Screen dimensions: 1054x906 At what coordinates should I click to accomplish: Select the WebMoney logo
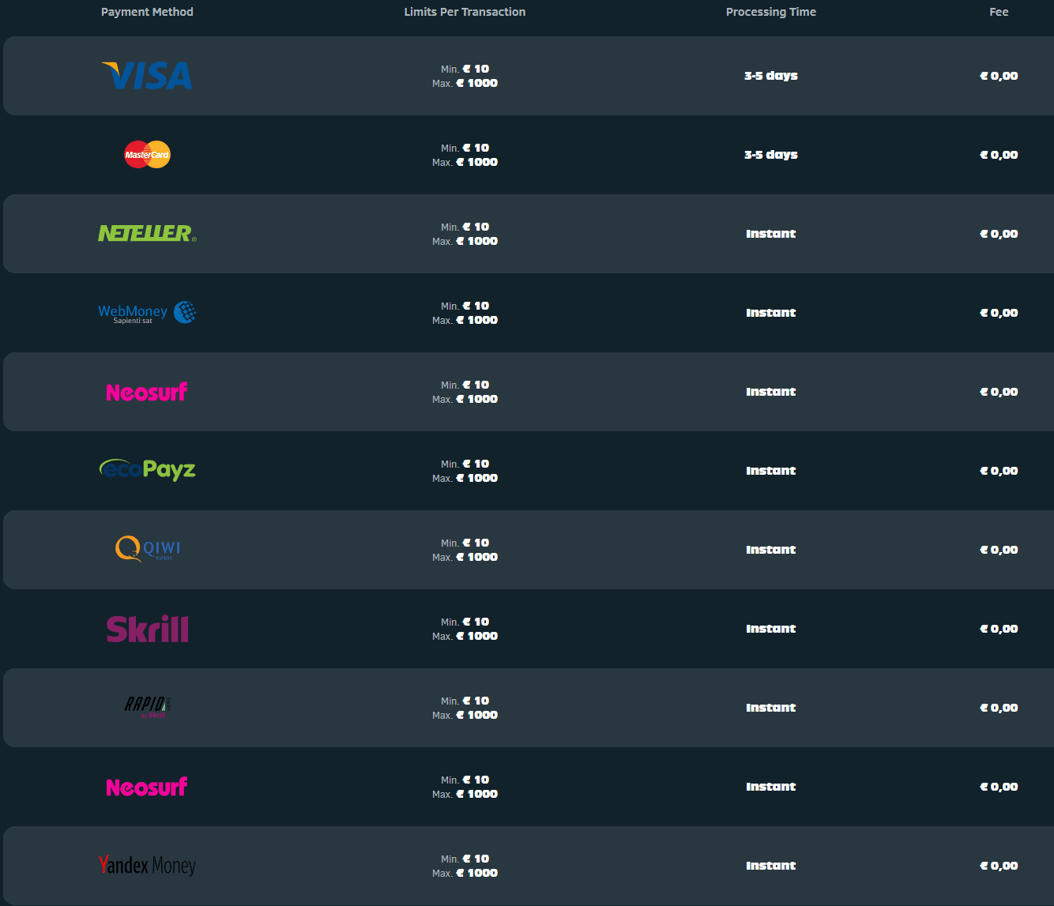click(x=147, y=313)
